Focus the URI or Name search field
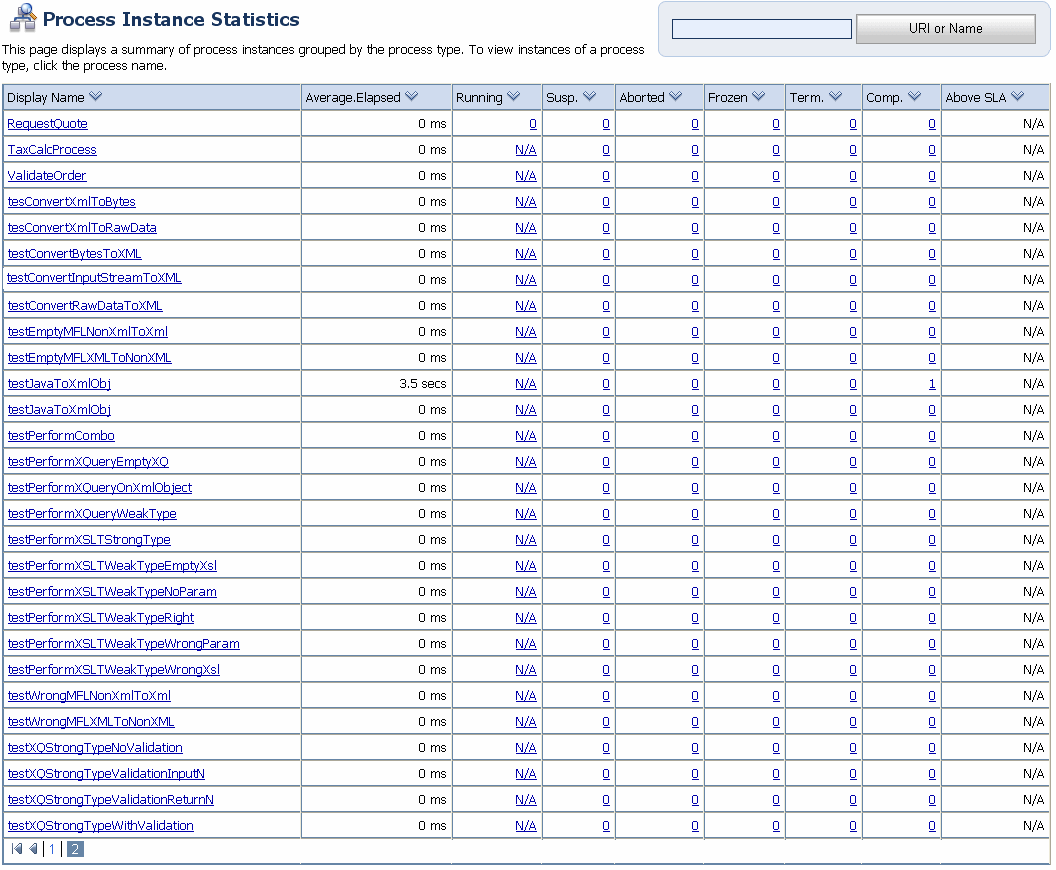This screenshot has height=870, width=1056. pyautogui.click(x=762, y=29)
